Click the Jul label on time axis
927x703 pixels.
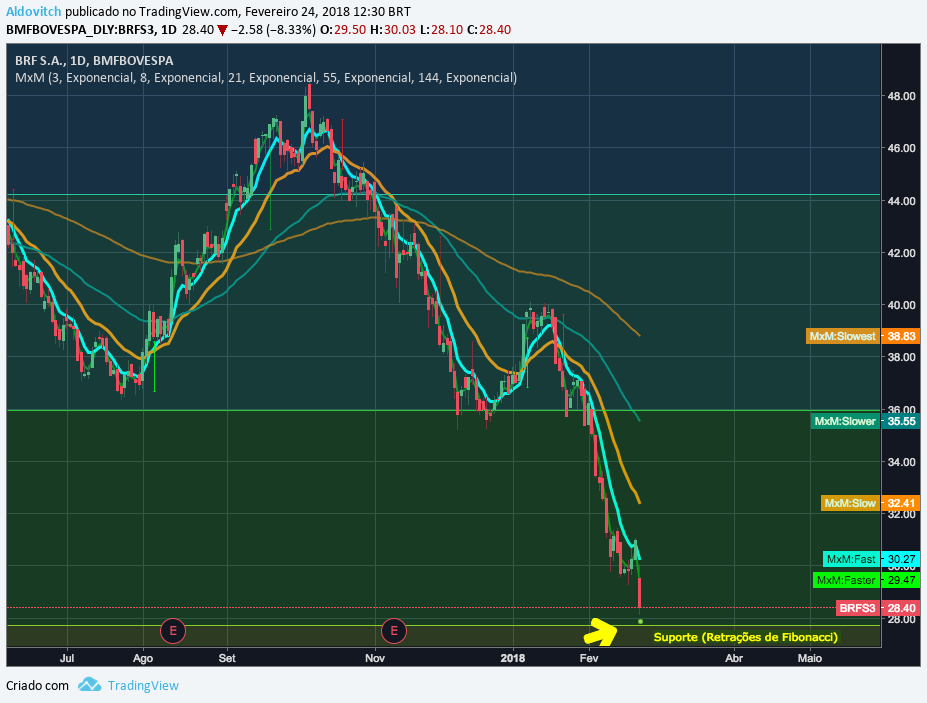(x=67, y=657)
